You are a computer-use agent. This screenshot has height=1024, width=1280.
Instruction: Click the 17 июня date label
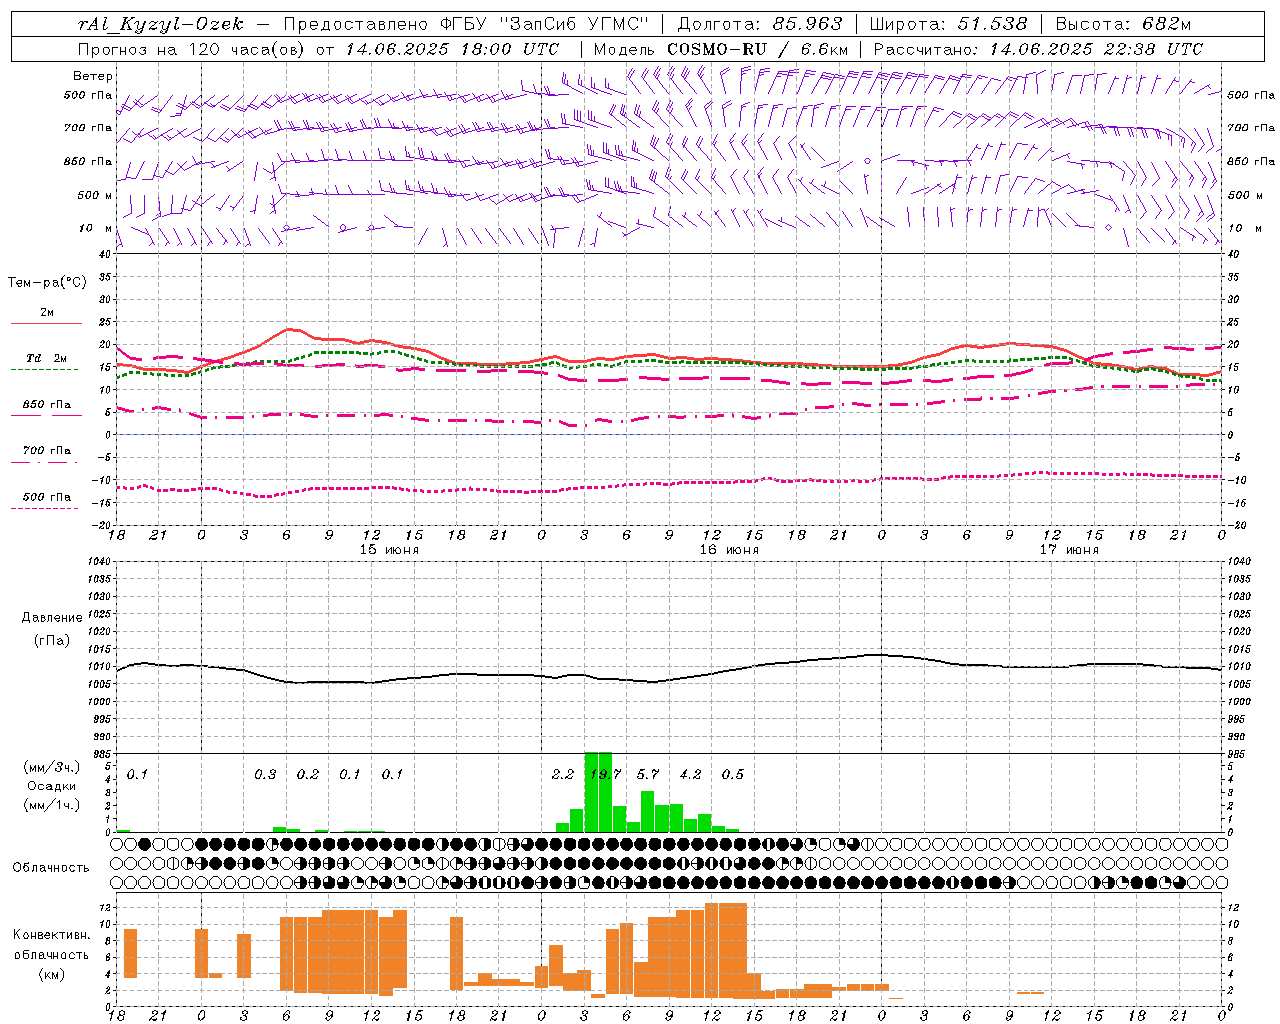tap(1069, 550)
